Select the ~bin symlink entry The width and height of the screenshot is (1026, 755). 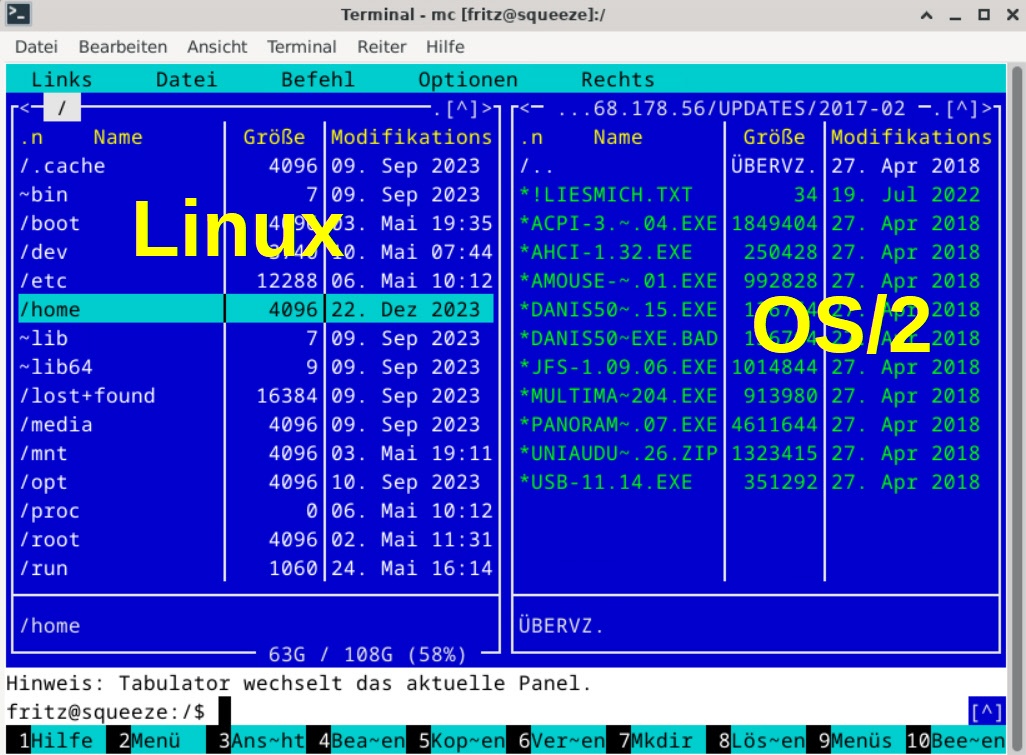pos(256,195)
